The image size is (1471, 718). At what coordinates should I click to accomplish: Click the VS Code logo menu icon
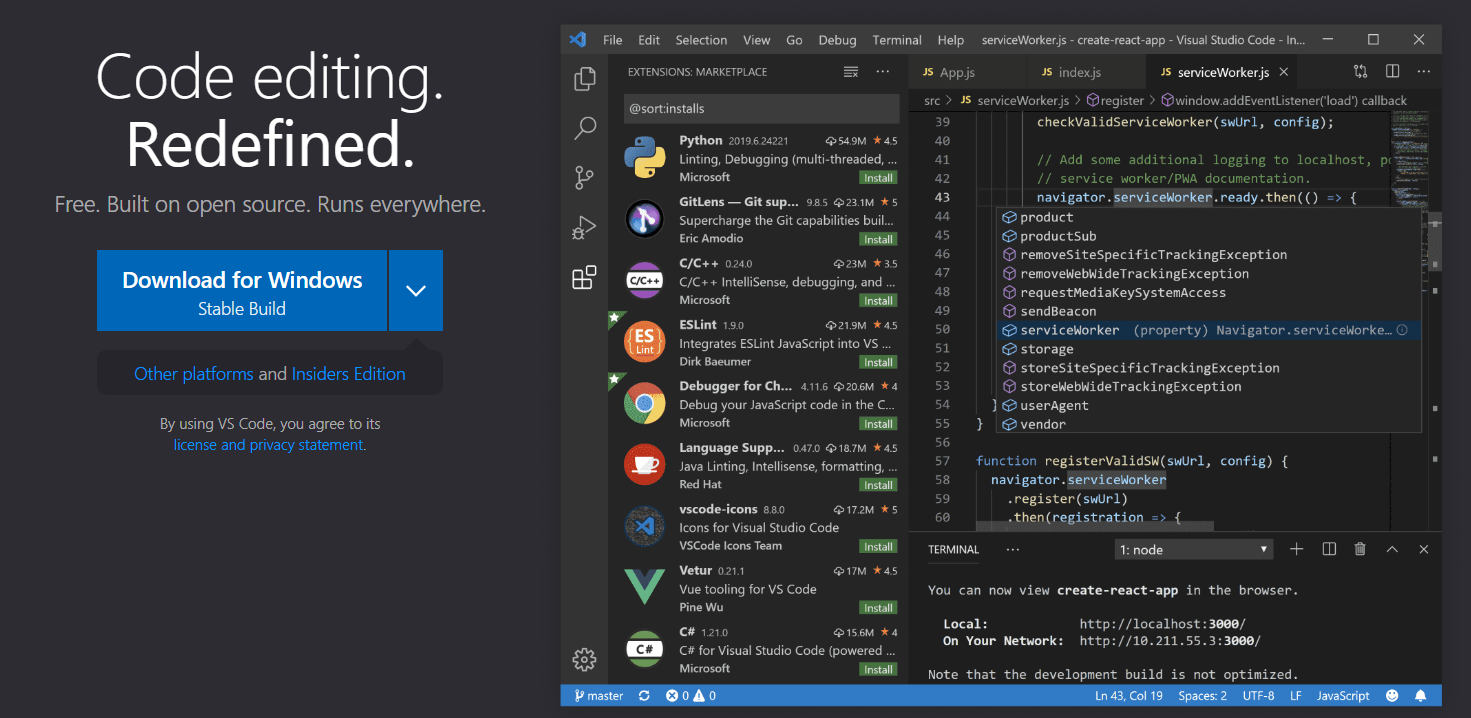click(577, 40)
